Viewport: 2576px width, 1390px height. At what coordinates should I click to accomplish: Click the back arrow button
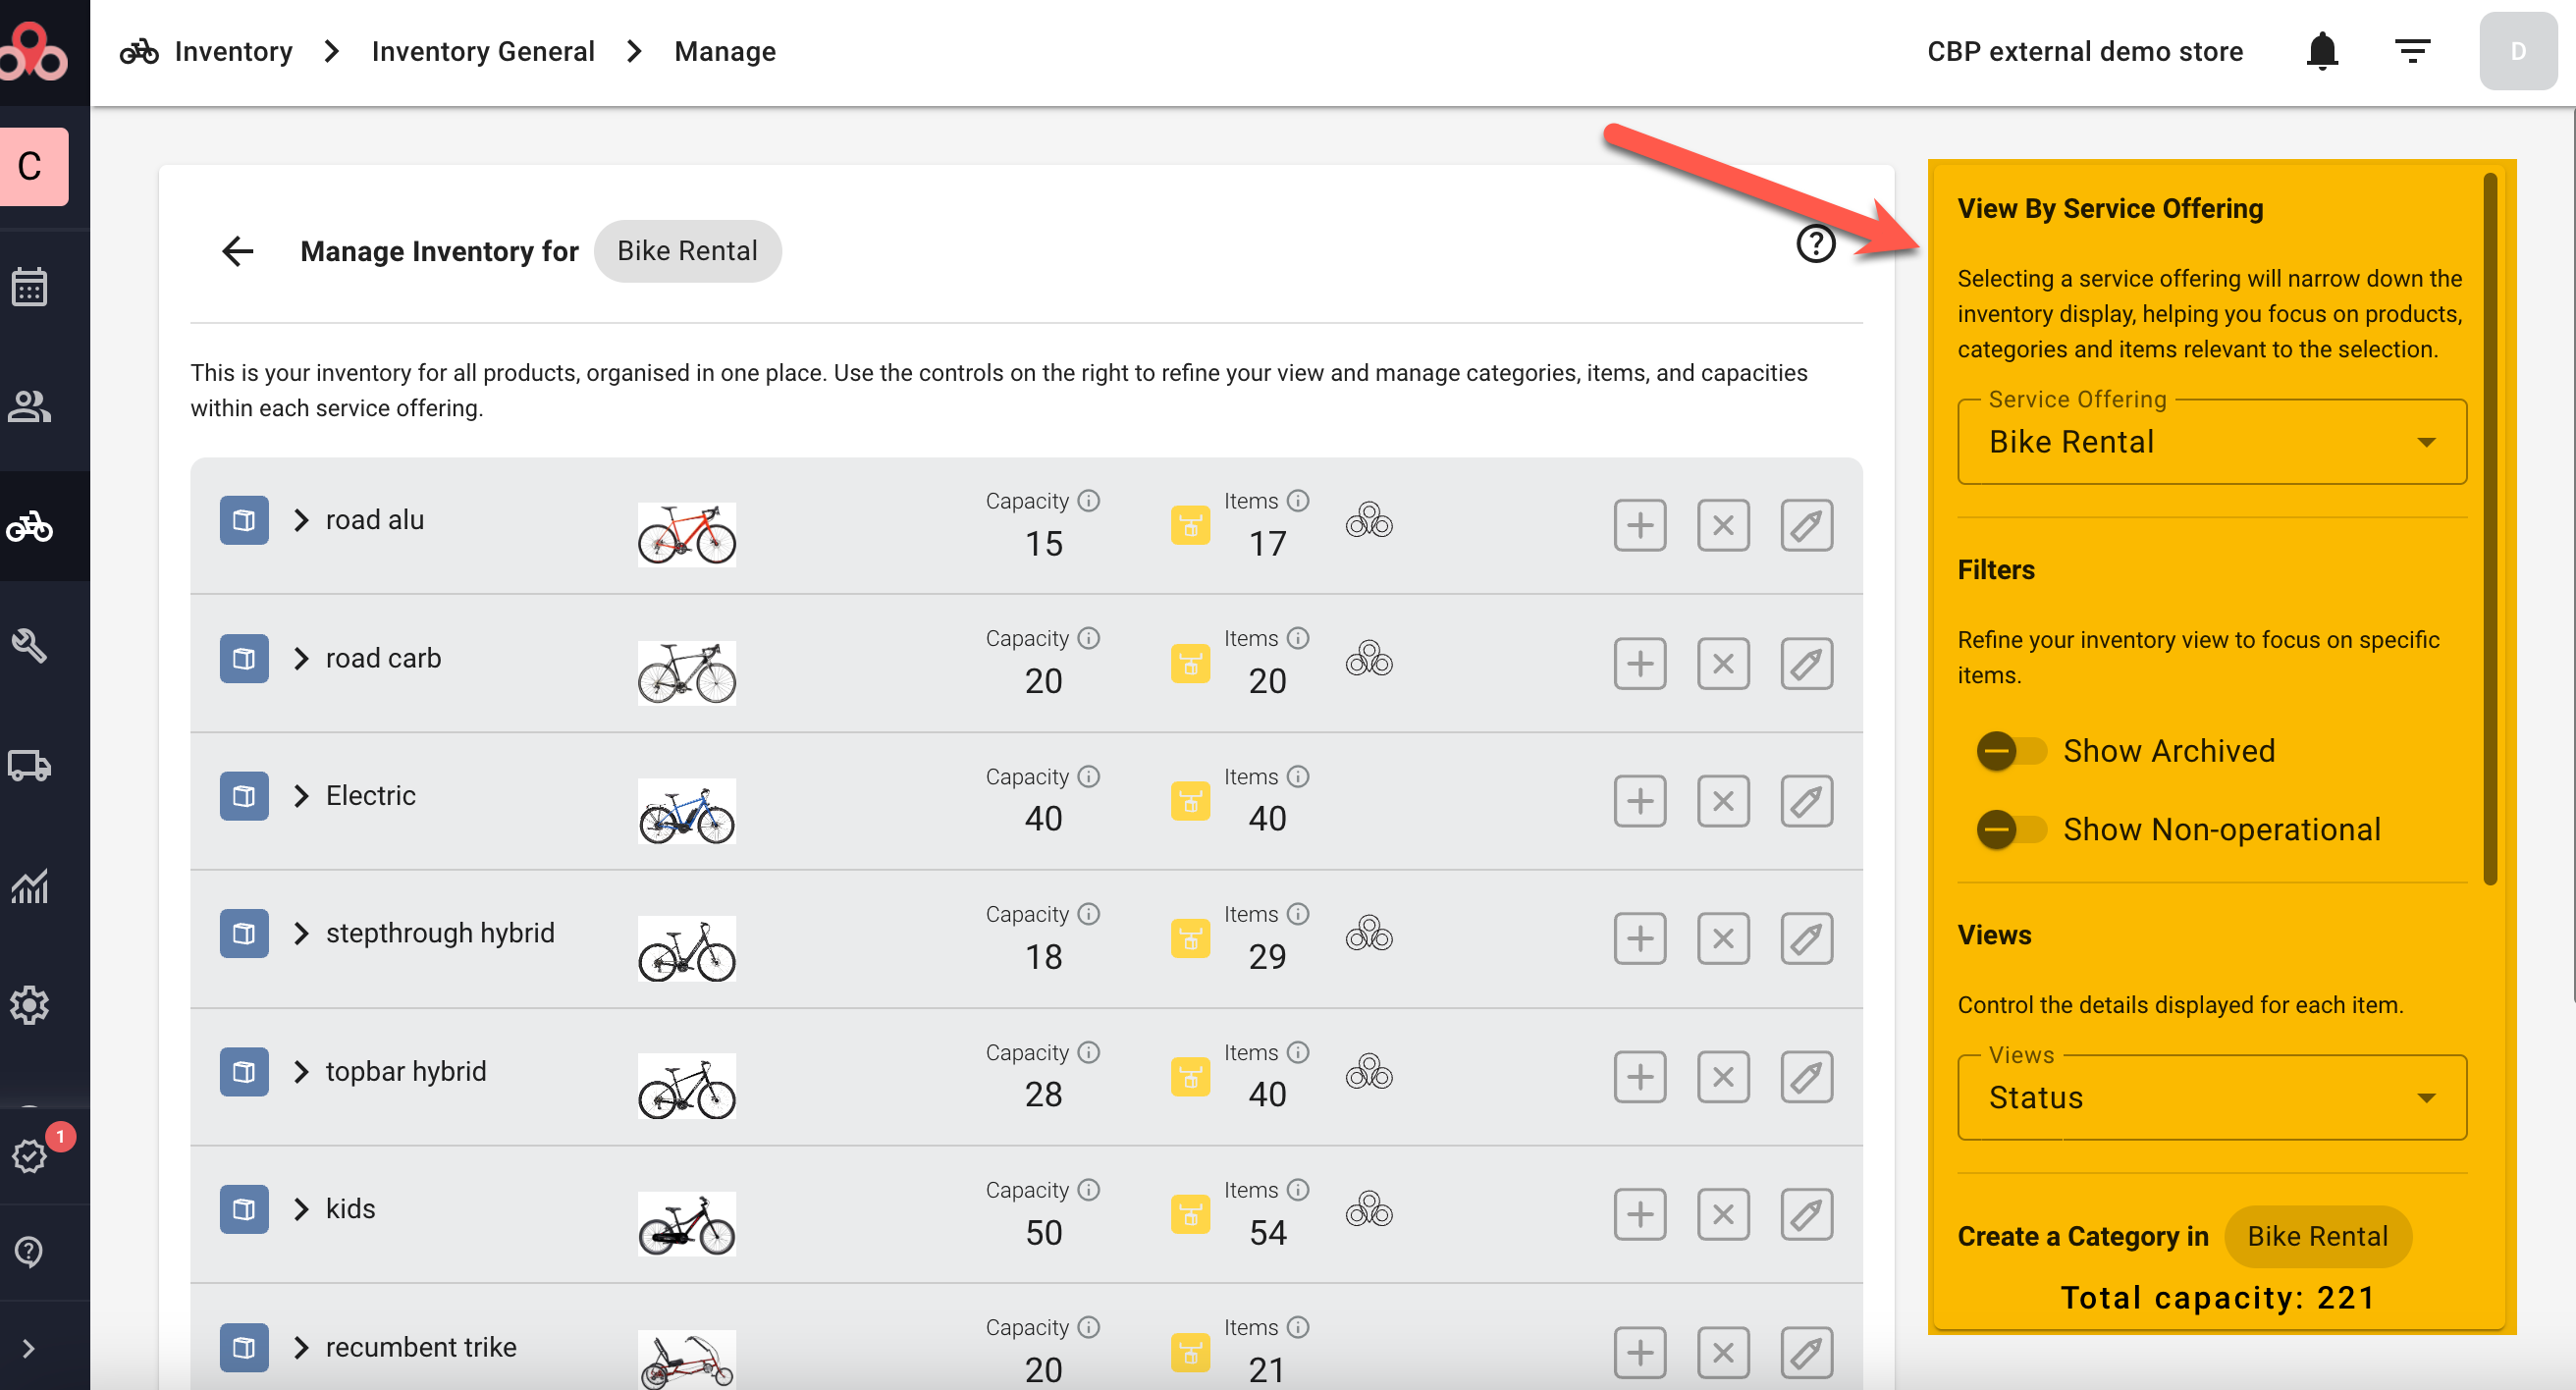[x=238, y=251]
